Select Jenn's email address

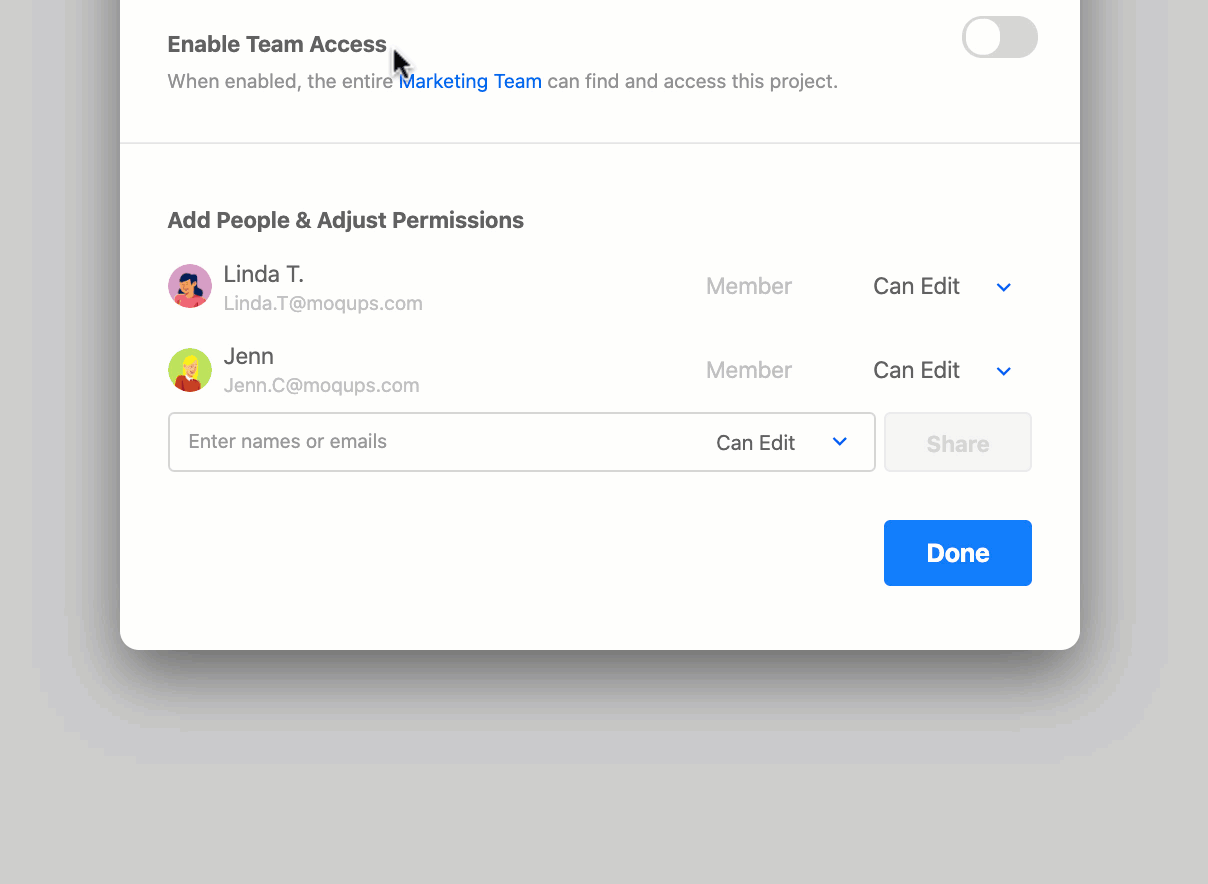pyautogui.click(x=321, y=385)
